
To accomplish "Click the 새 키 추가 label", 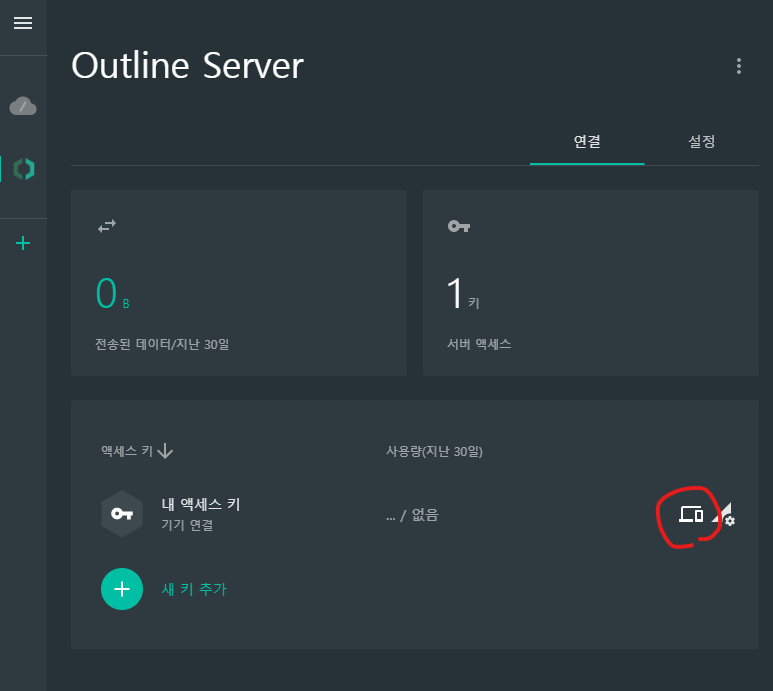I will click(194, 589).
